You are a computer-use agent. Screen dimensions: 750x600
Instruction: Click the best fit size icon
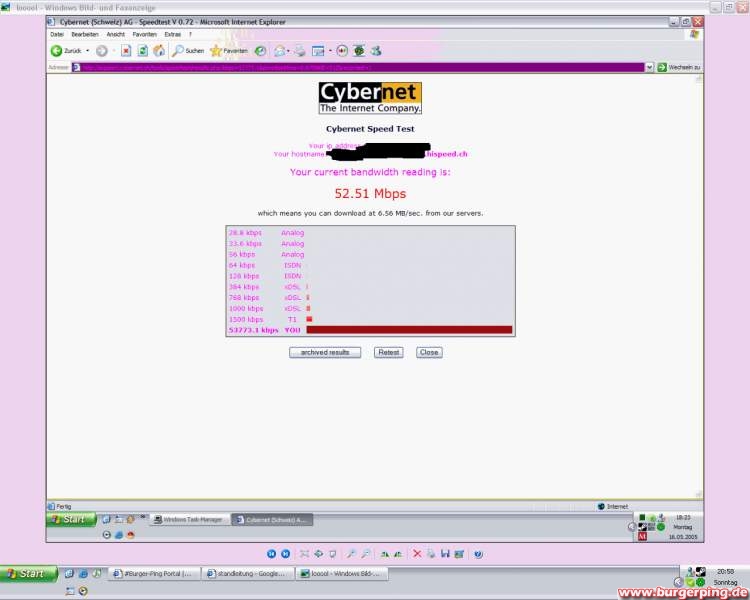click(304, 553)
